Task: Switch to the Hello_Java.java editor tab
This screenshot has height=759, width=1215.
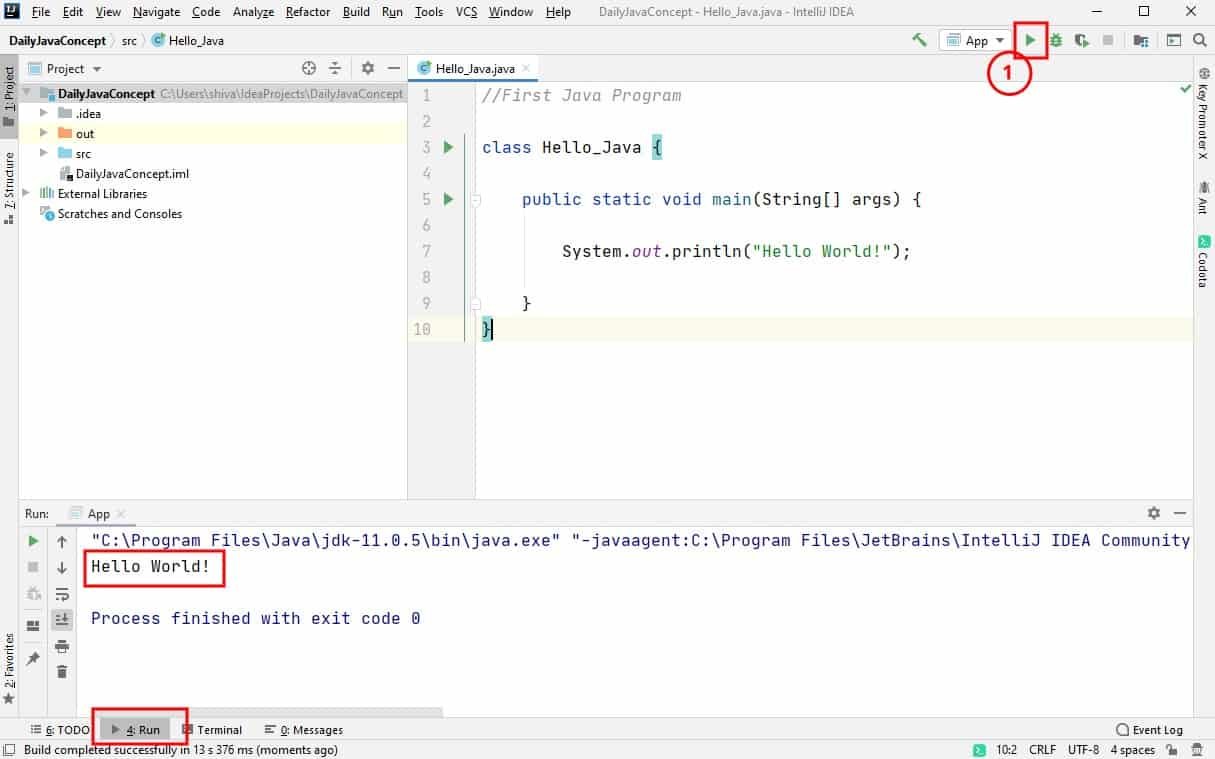Action: (474, 68)
